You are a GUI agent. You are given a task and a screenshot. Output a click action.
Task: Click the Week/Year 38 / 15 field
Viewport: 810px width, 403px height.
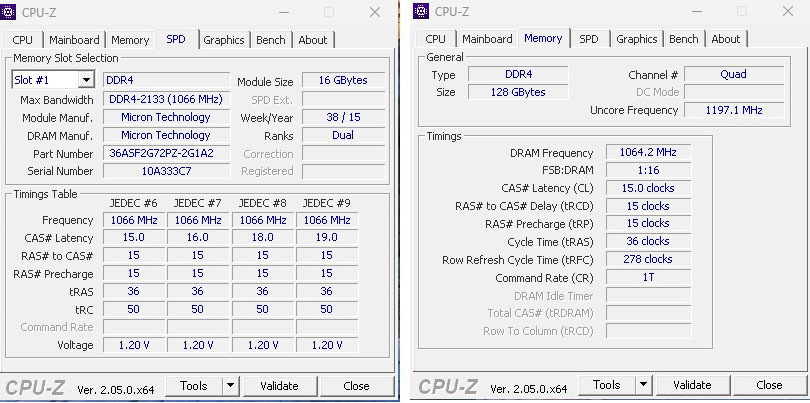point(344,117)
